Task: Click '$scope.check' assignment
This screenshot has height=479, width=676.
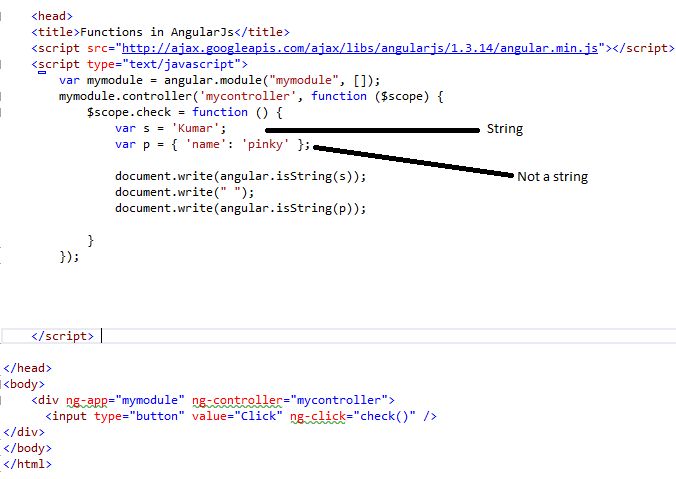Action: 129,112
